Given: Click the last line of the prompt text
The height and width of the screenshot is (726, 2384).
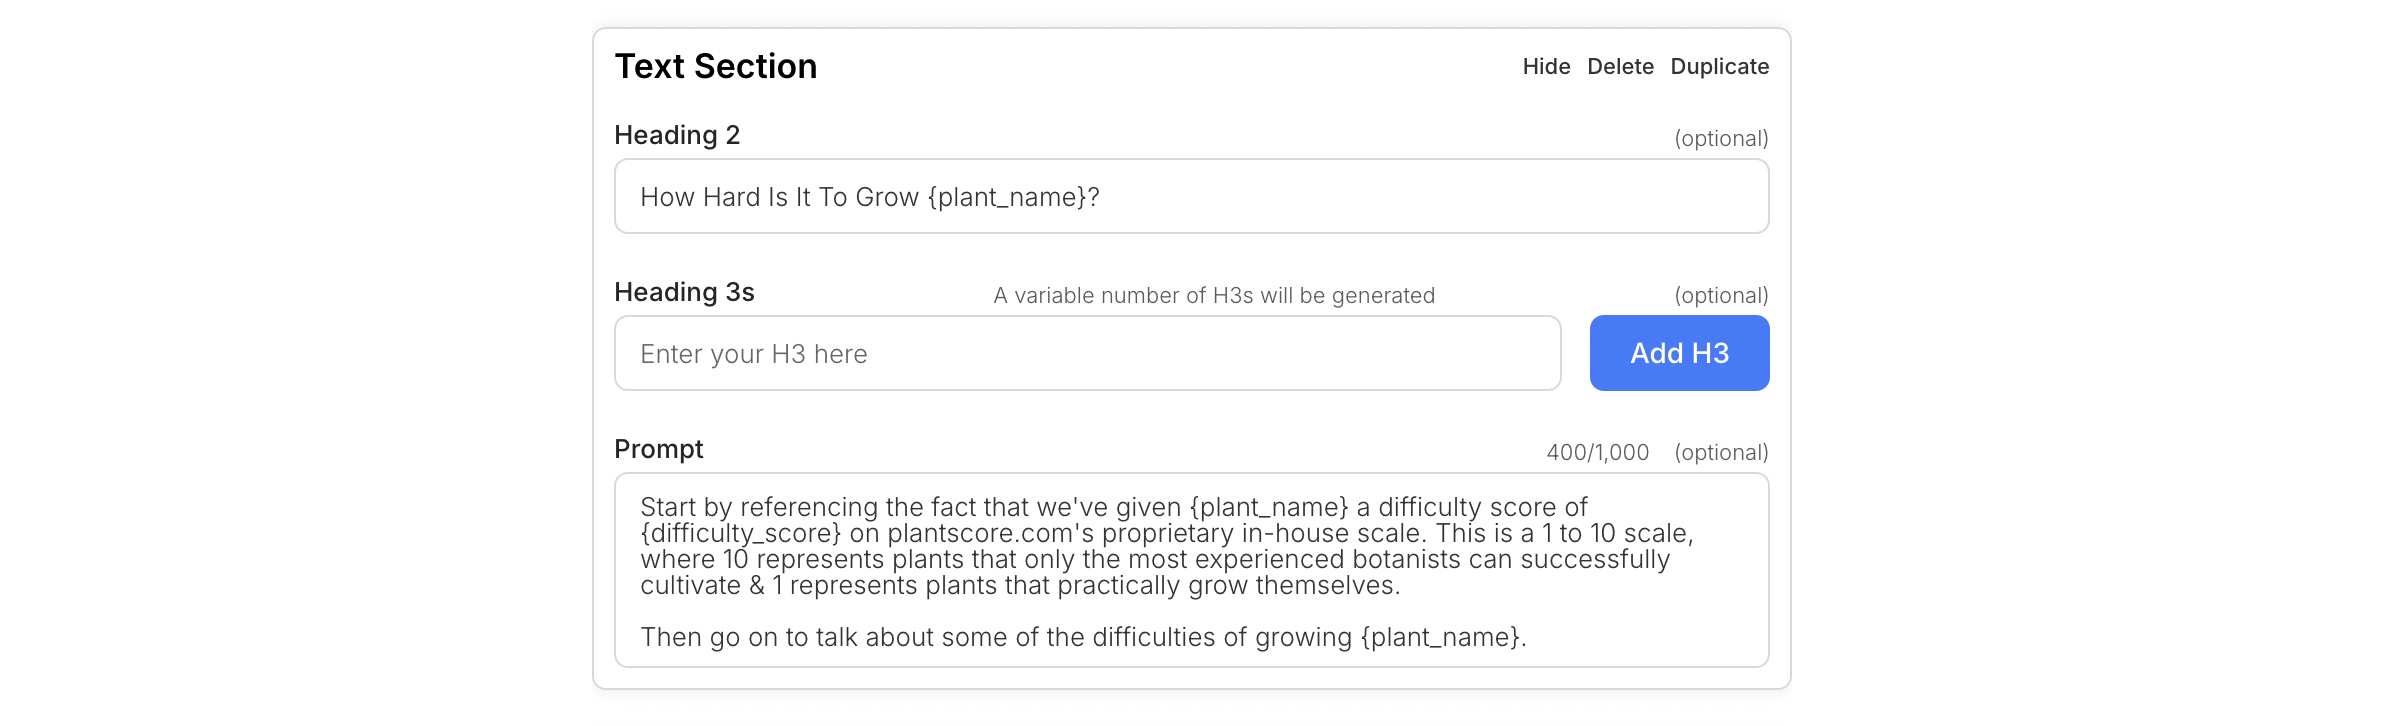Looking at the screenshot, I should pos(1083,637).
